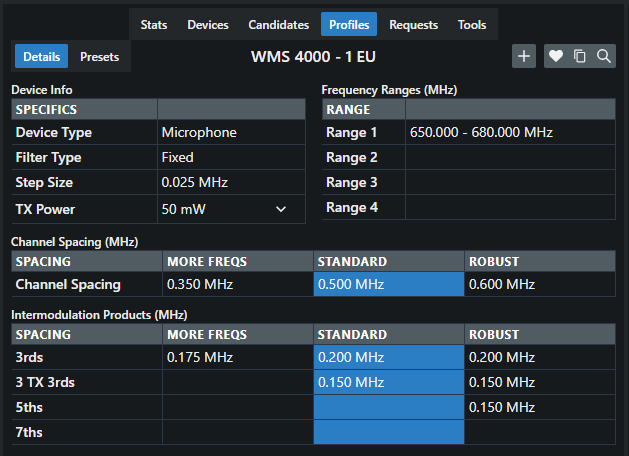Click Range 1 value 650.000 - 680.000 MHz
This screenshot has height=456, width=629.
[x=510, y=132]
